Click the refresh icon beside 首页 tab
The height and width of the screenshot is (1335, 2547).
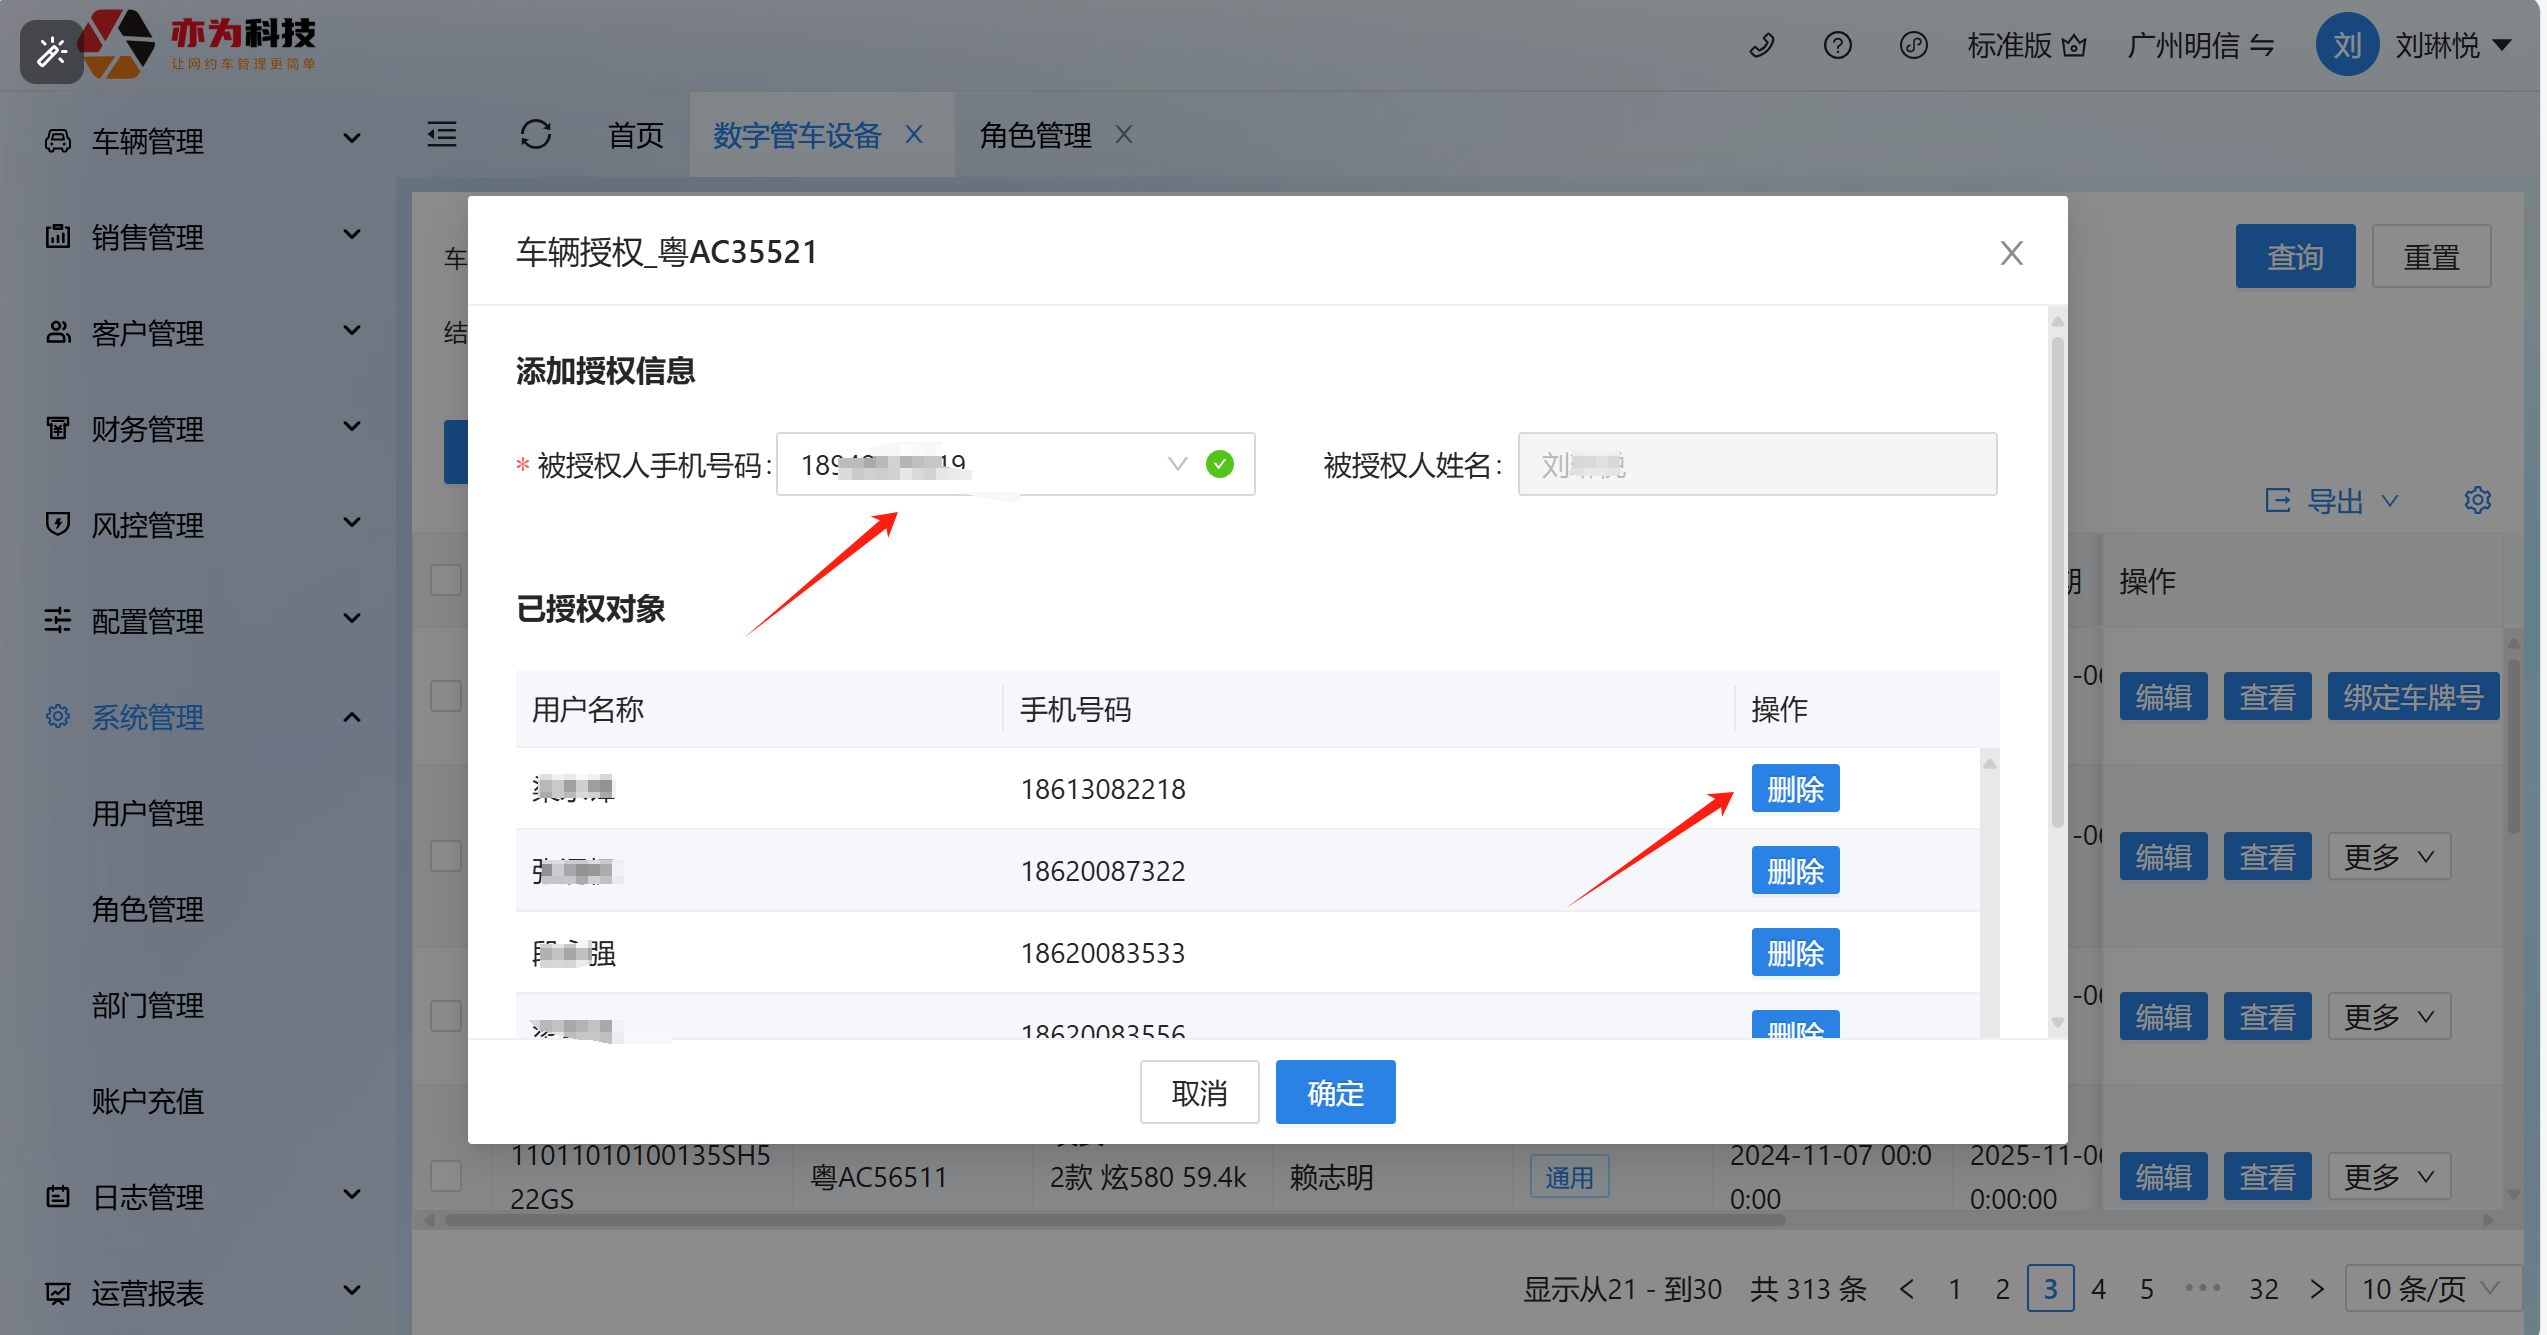coord(535,135)
